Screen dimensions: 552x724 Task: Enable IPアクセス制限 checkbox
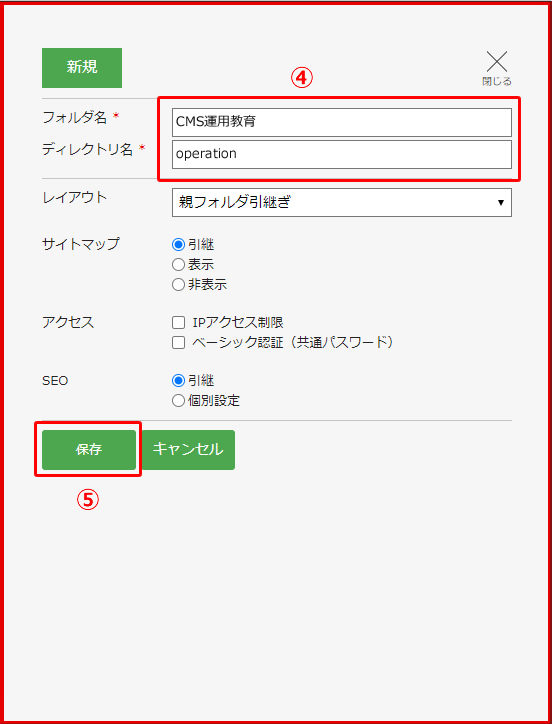pyautogui.click(x=178, y=323)
